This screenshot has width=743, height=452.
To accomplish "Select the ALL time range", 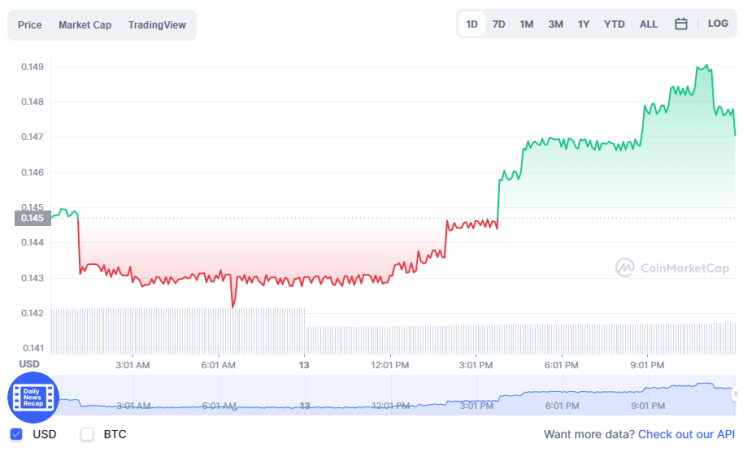I will coord(648,24).
